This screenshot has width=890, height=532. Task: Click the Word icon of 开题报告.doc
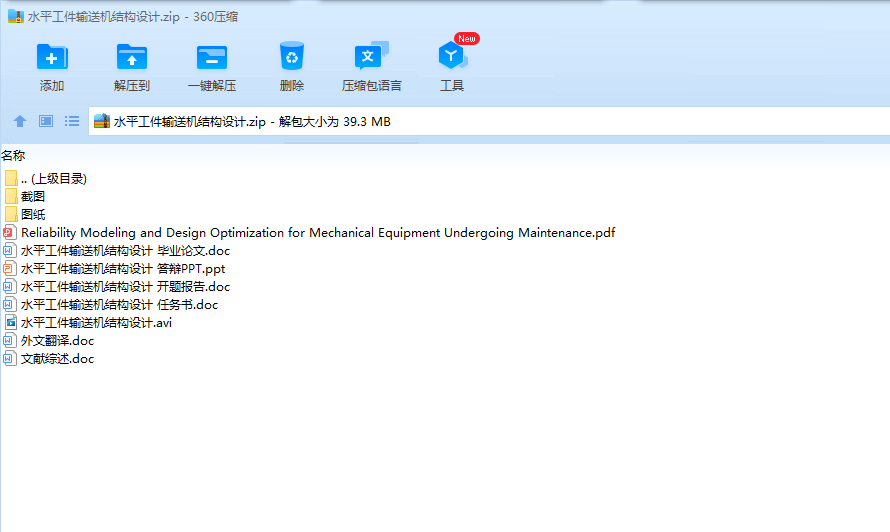click(x=10, y=287)
